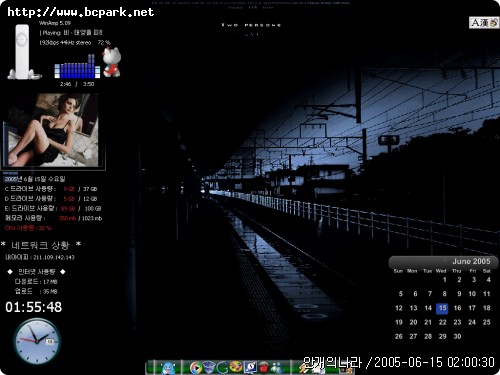Select day 11 on the June calendar
Image resolution: width=500 pixels, height=375 pixels.
tap(487, 294)
